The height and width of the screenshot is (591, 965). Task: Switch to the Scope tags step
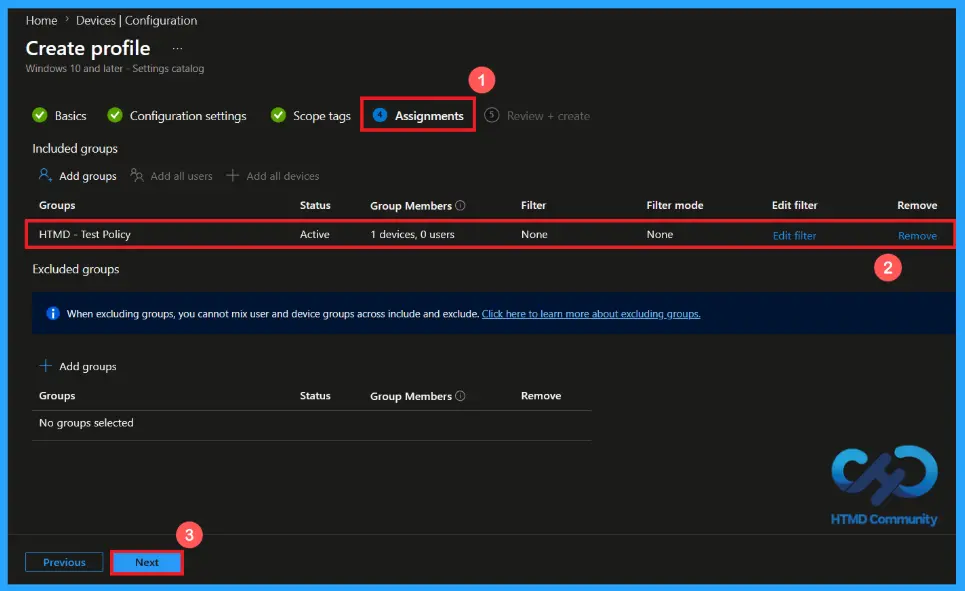click(x=321, y=116)
